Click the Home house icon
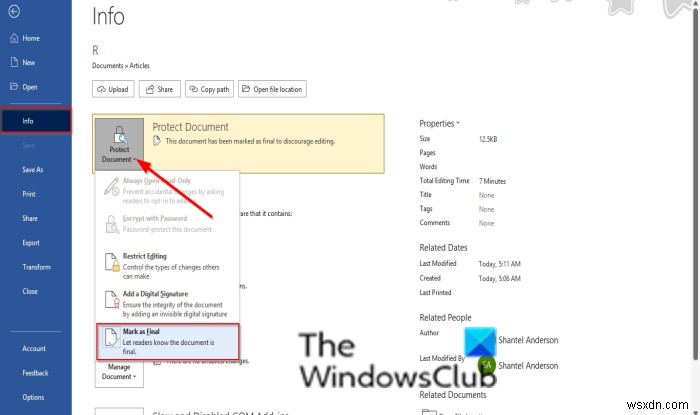 (14, 38)
